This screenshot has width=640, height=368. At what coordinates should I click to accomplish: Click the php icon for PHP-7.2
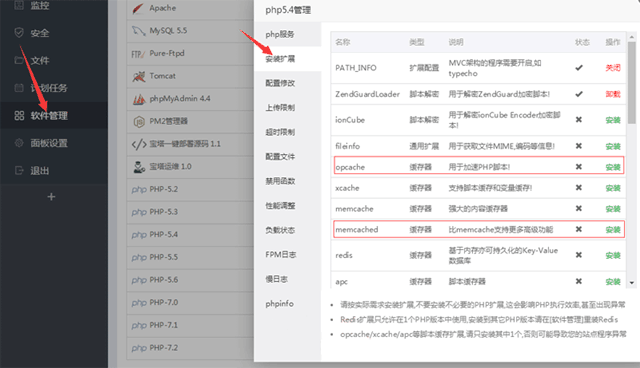pyautogui.click(x=139, y=348)
